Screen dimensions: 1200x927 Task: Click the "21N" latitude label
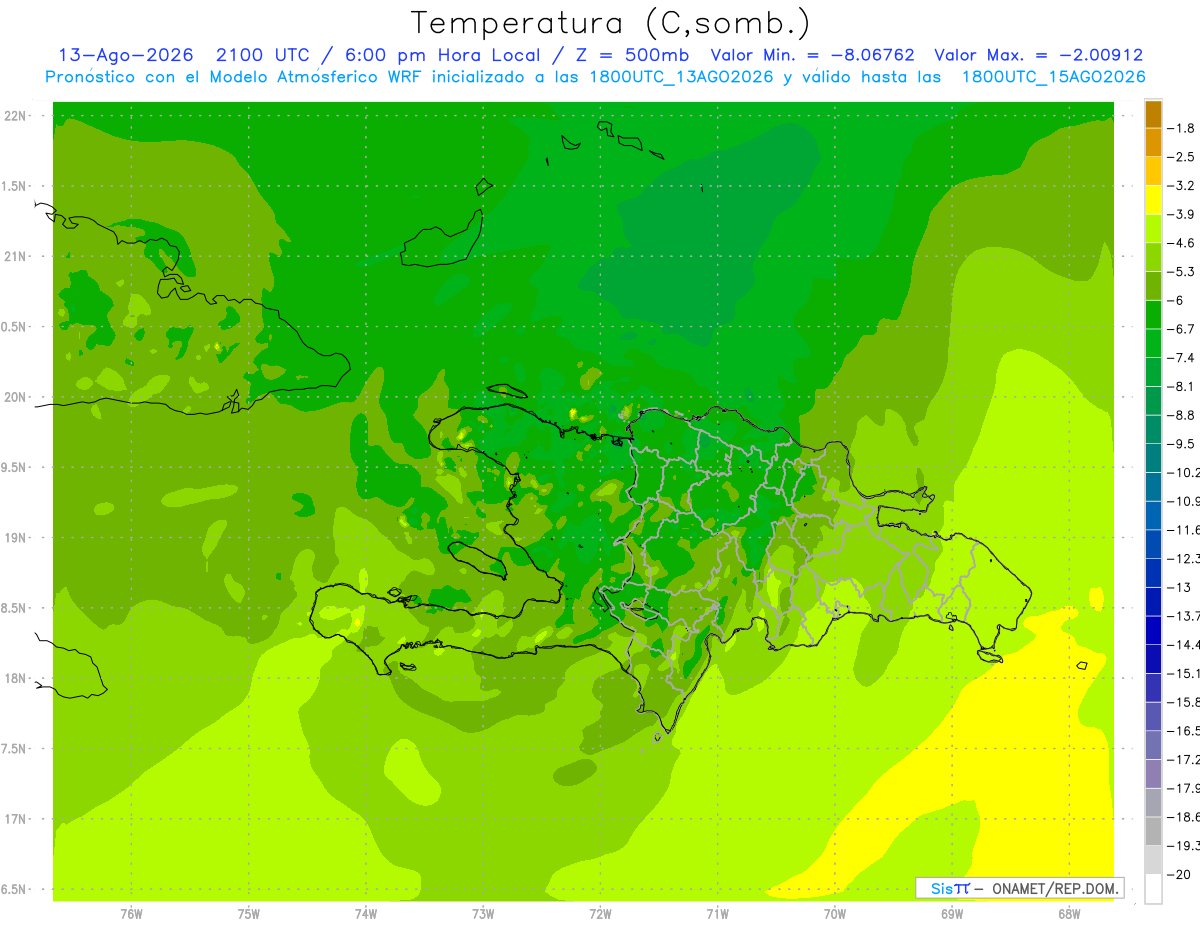[14, 257]
